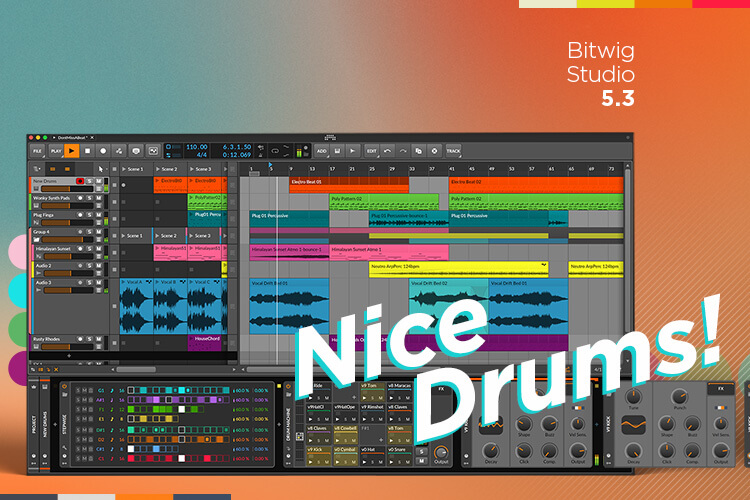Click the Record transport button
Screen dimensions: 750x500
coord(103,151)
